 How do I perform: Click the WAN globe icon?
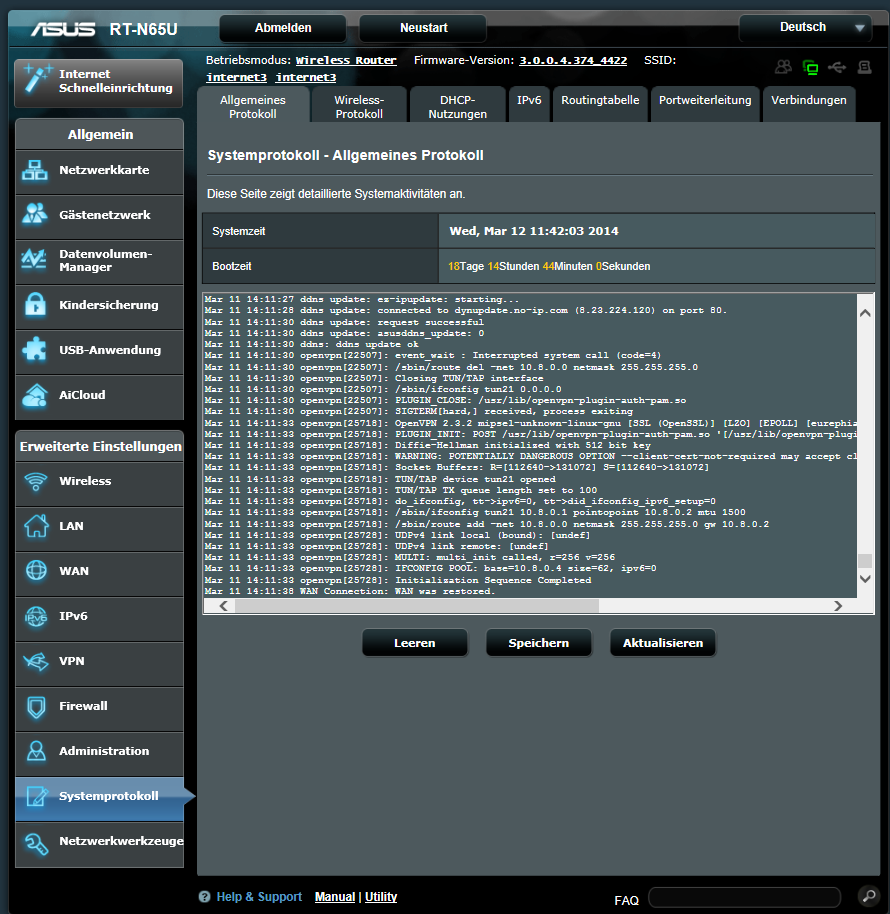36,571
